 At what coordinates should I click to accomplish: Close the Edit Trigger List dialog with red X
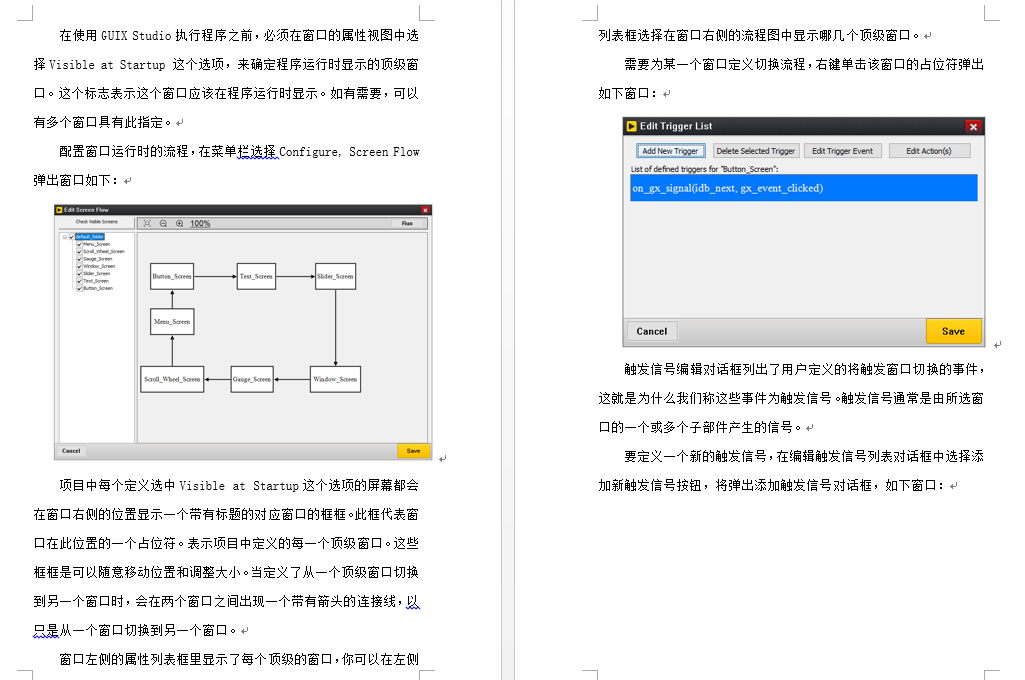tap(973, 126)
